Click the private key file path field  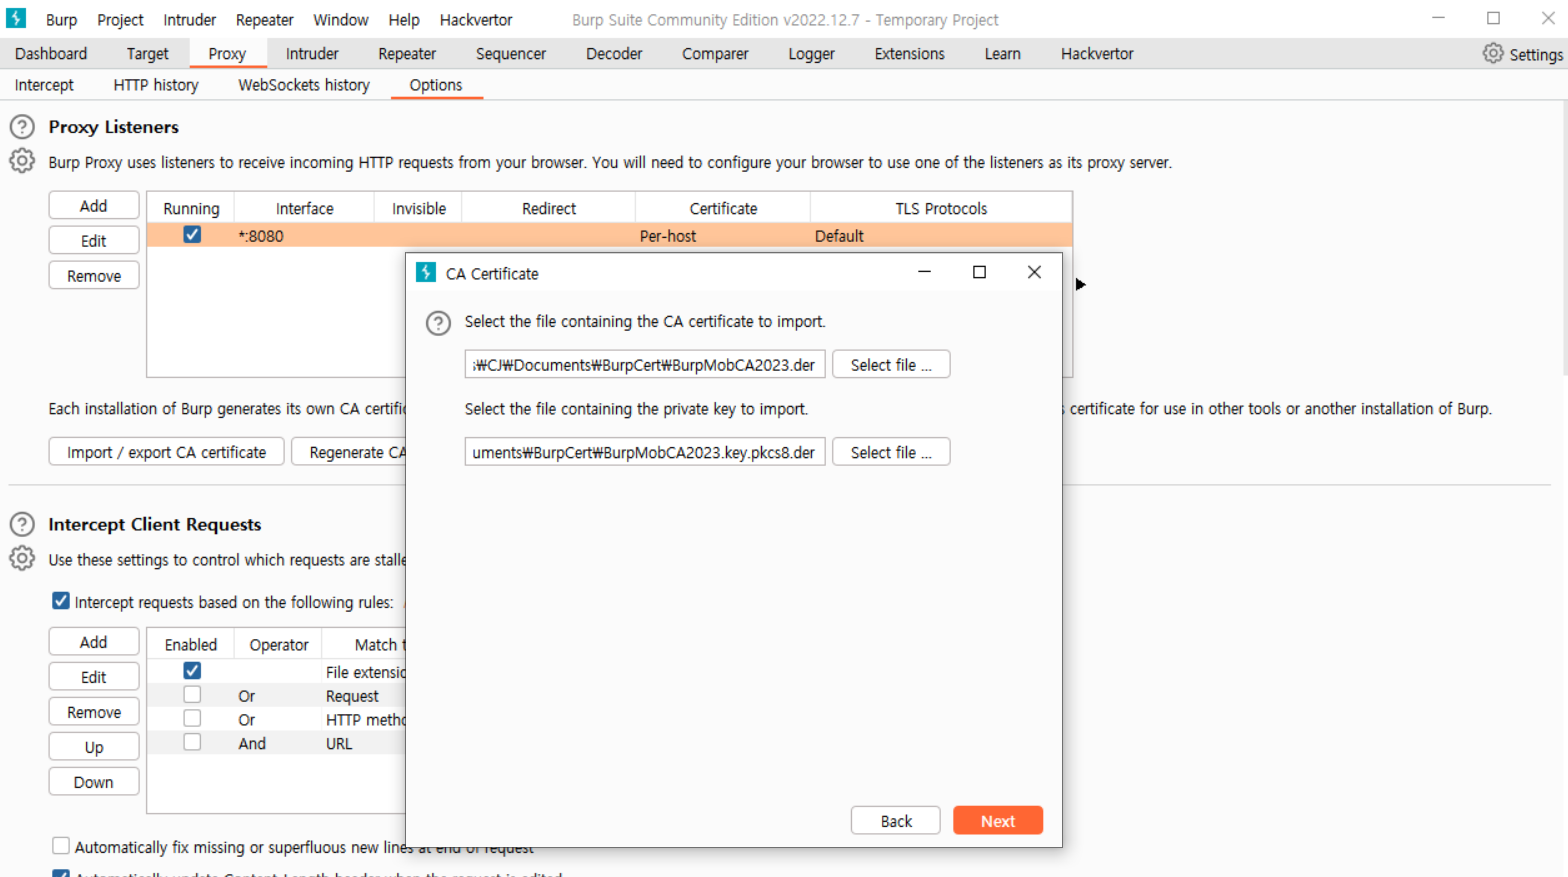pos(645,452)
